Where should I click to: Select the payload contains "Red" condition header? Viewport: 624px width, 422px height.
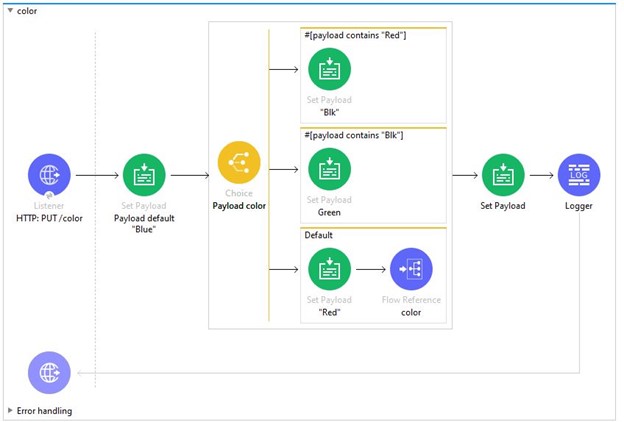coord(353,35)
